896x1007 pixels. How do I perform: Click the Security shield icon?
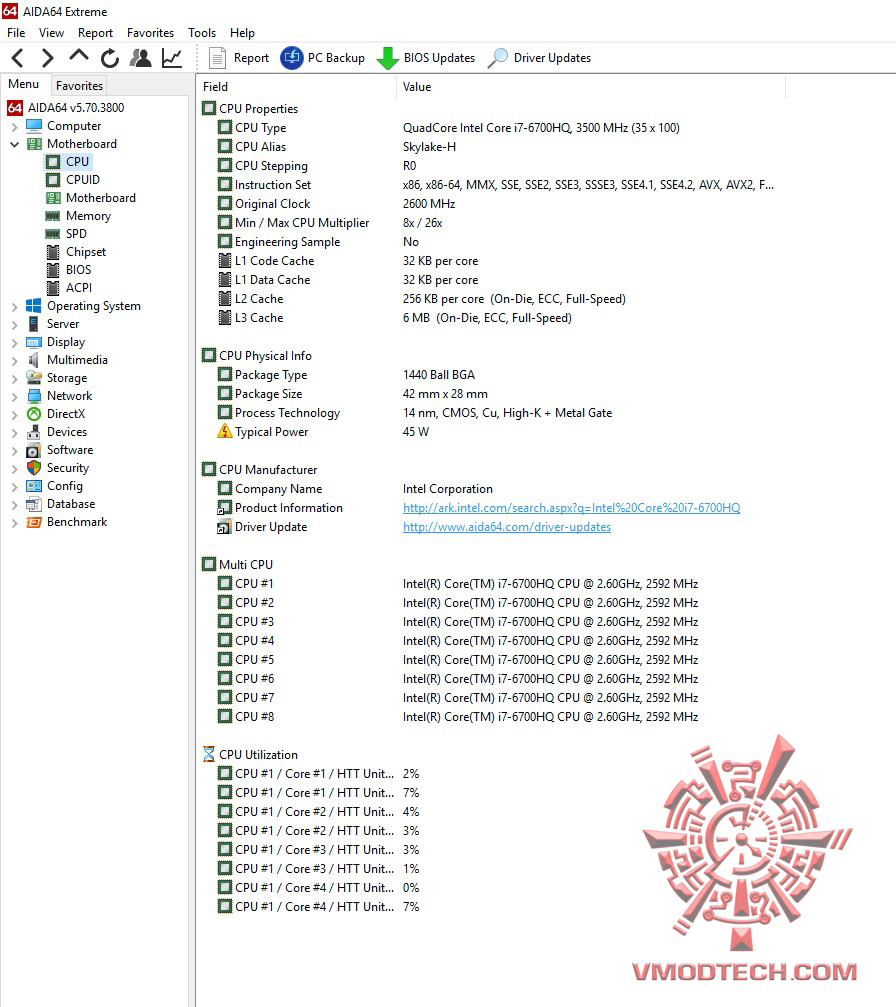[33, 468]
